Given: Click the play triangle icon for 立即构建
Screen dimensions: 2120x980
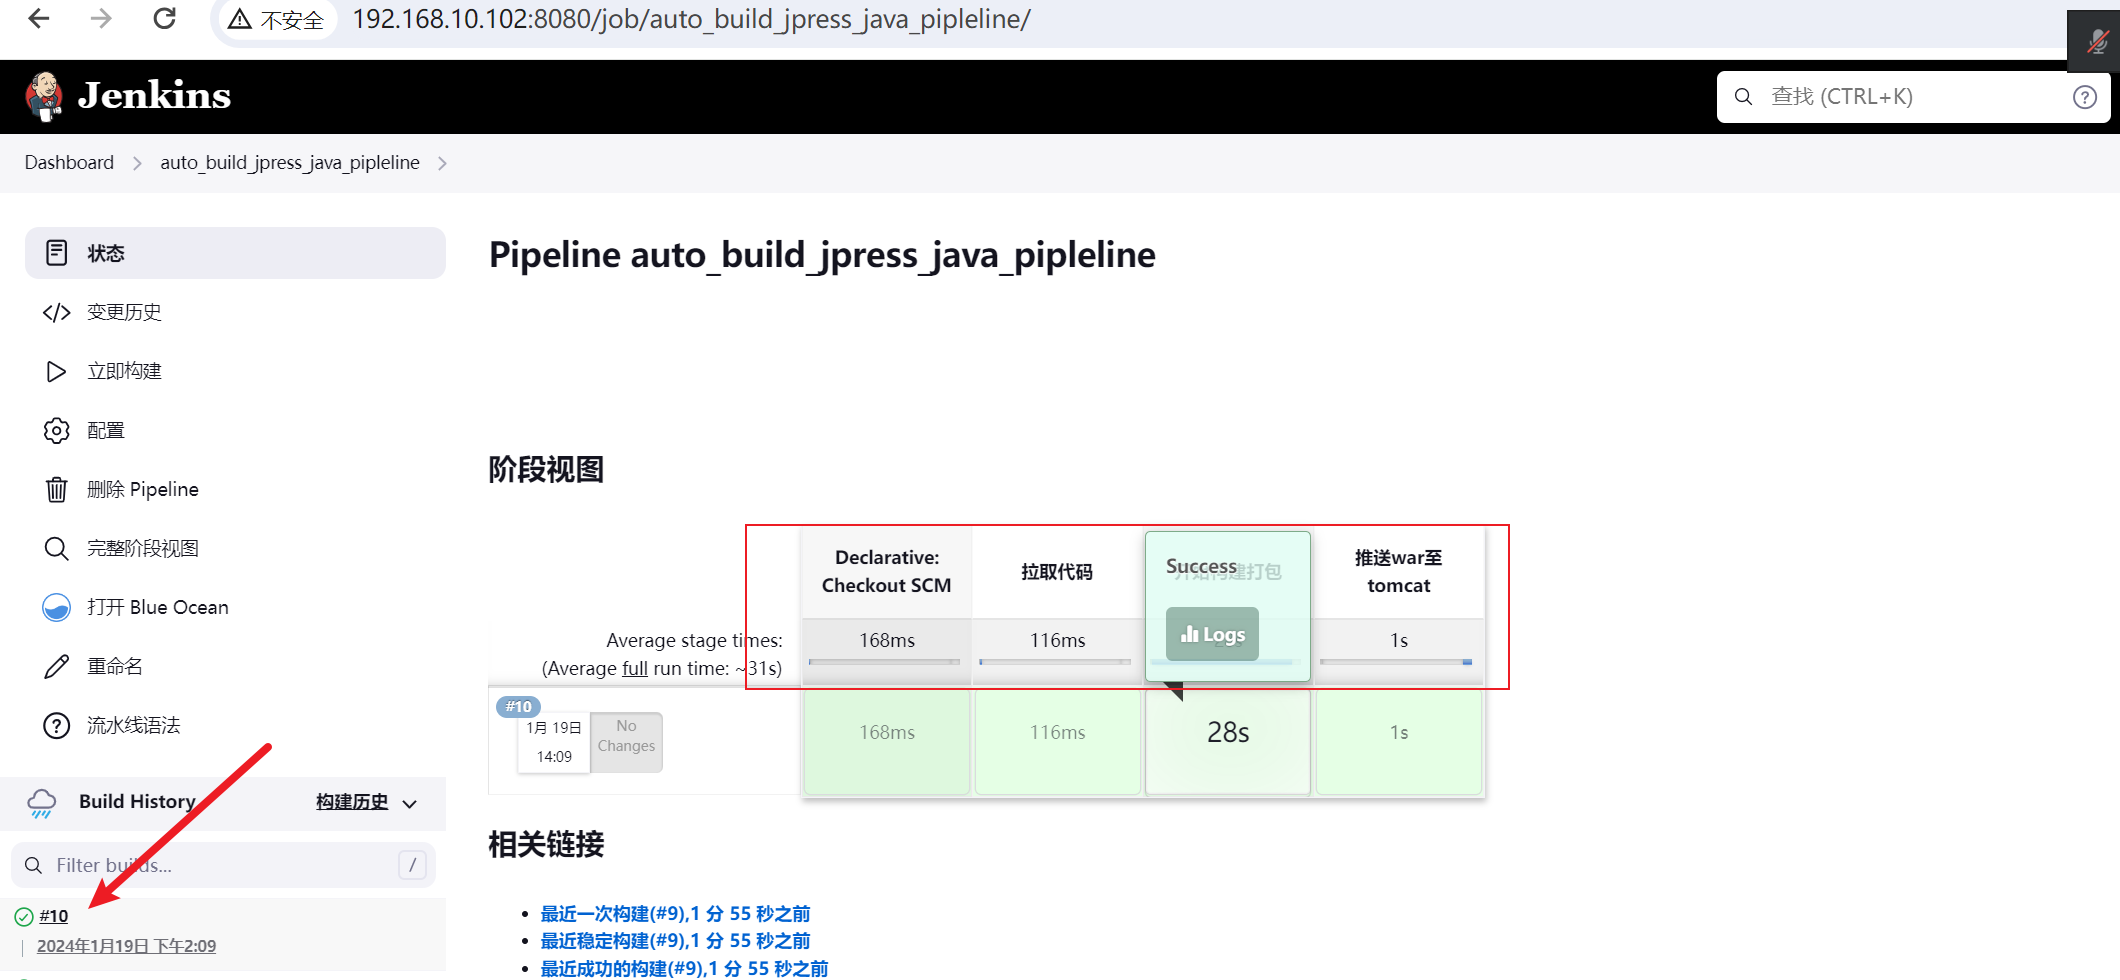Looking at the screenshot, I should (x=56, y=372).
